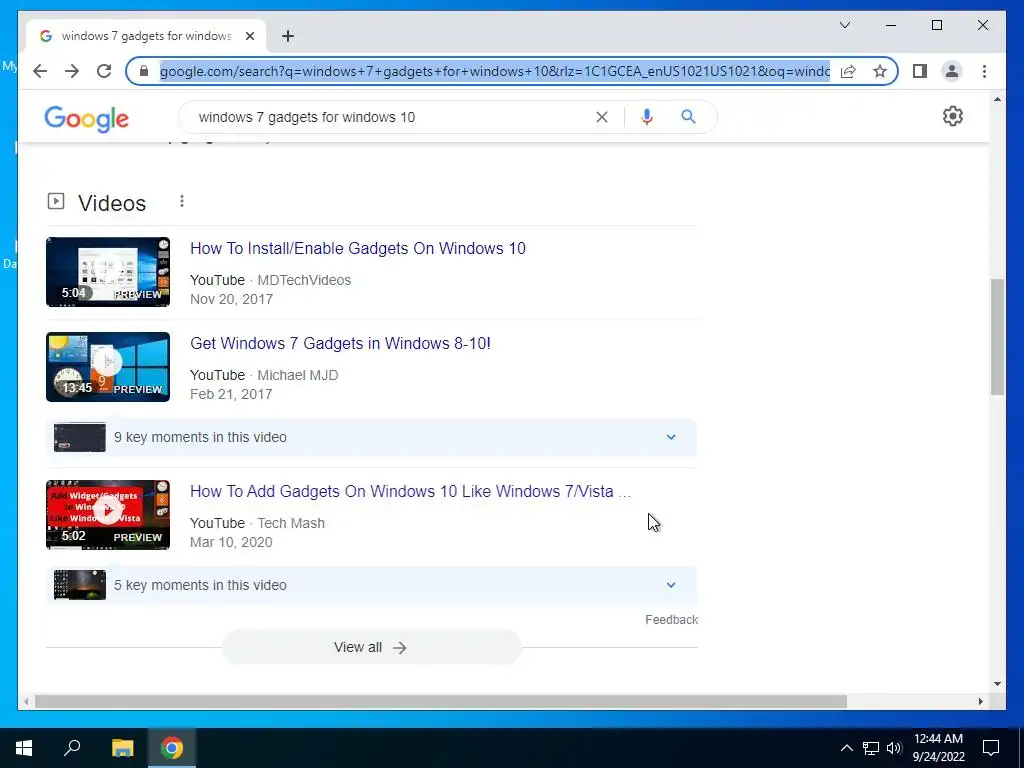1024x768 pixels.
Task: Click the horizontal scrollbar thumb
Action: (440, 701)
